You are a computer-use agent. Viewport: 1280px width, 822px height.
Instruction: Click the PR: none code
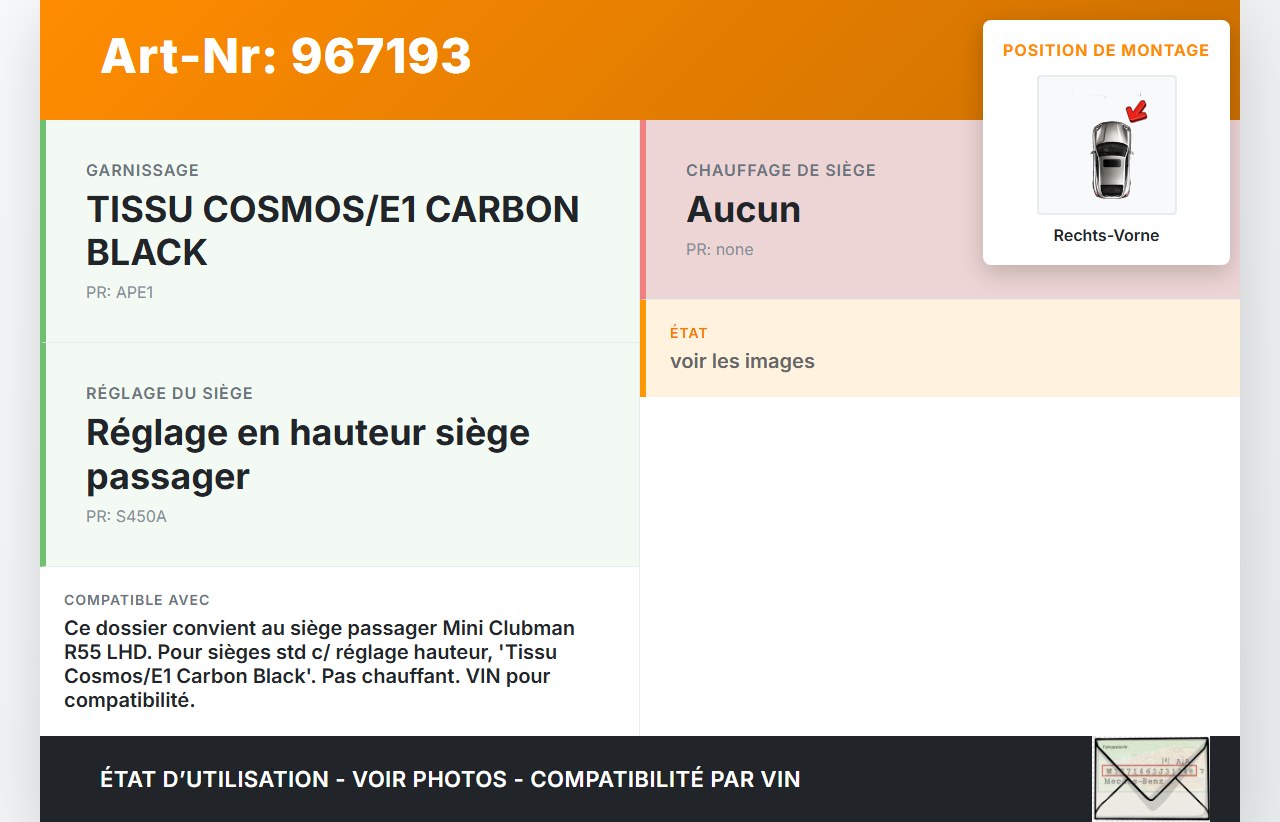click(719, 250)
